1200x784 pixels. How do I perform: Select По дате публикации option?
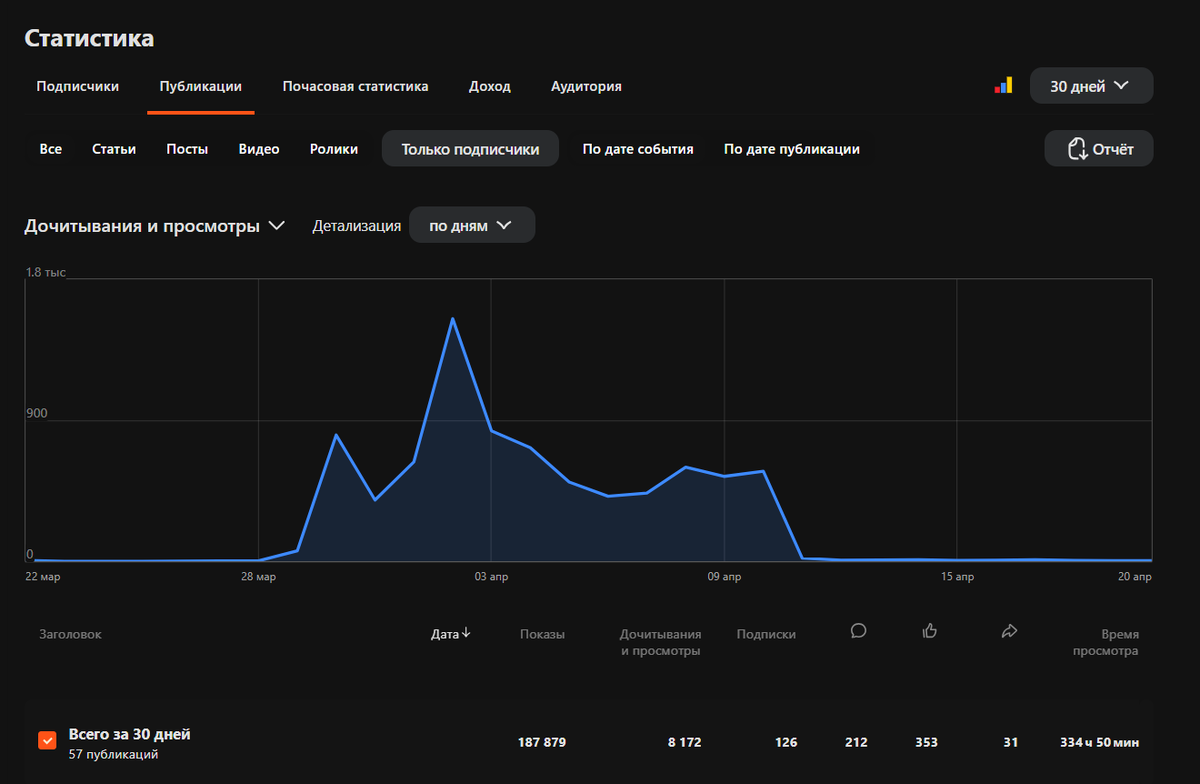[792, 149]
